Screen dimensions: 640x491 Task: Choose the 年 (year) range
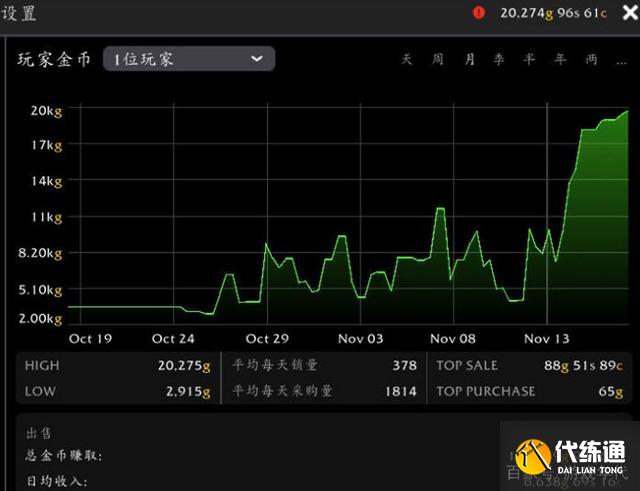click(560, 60)
